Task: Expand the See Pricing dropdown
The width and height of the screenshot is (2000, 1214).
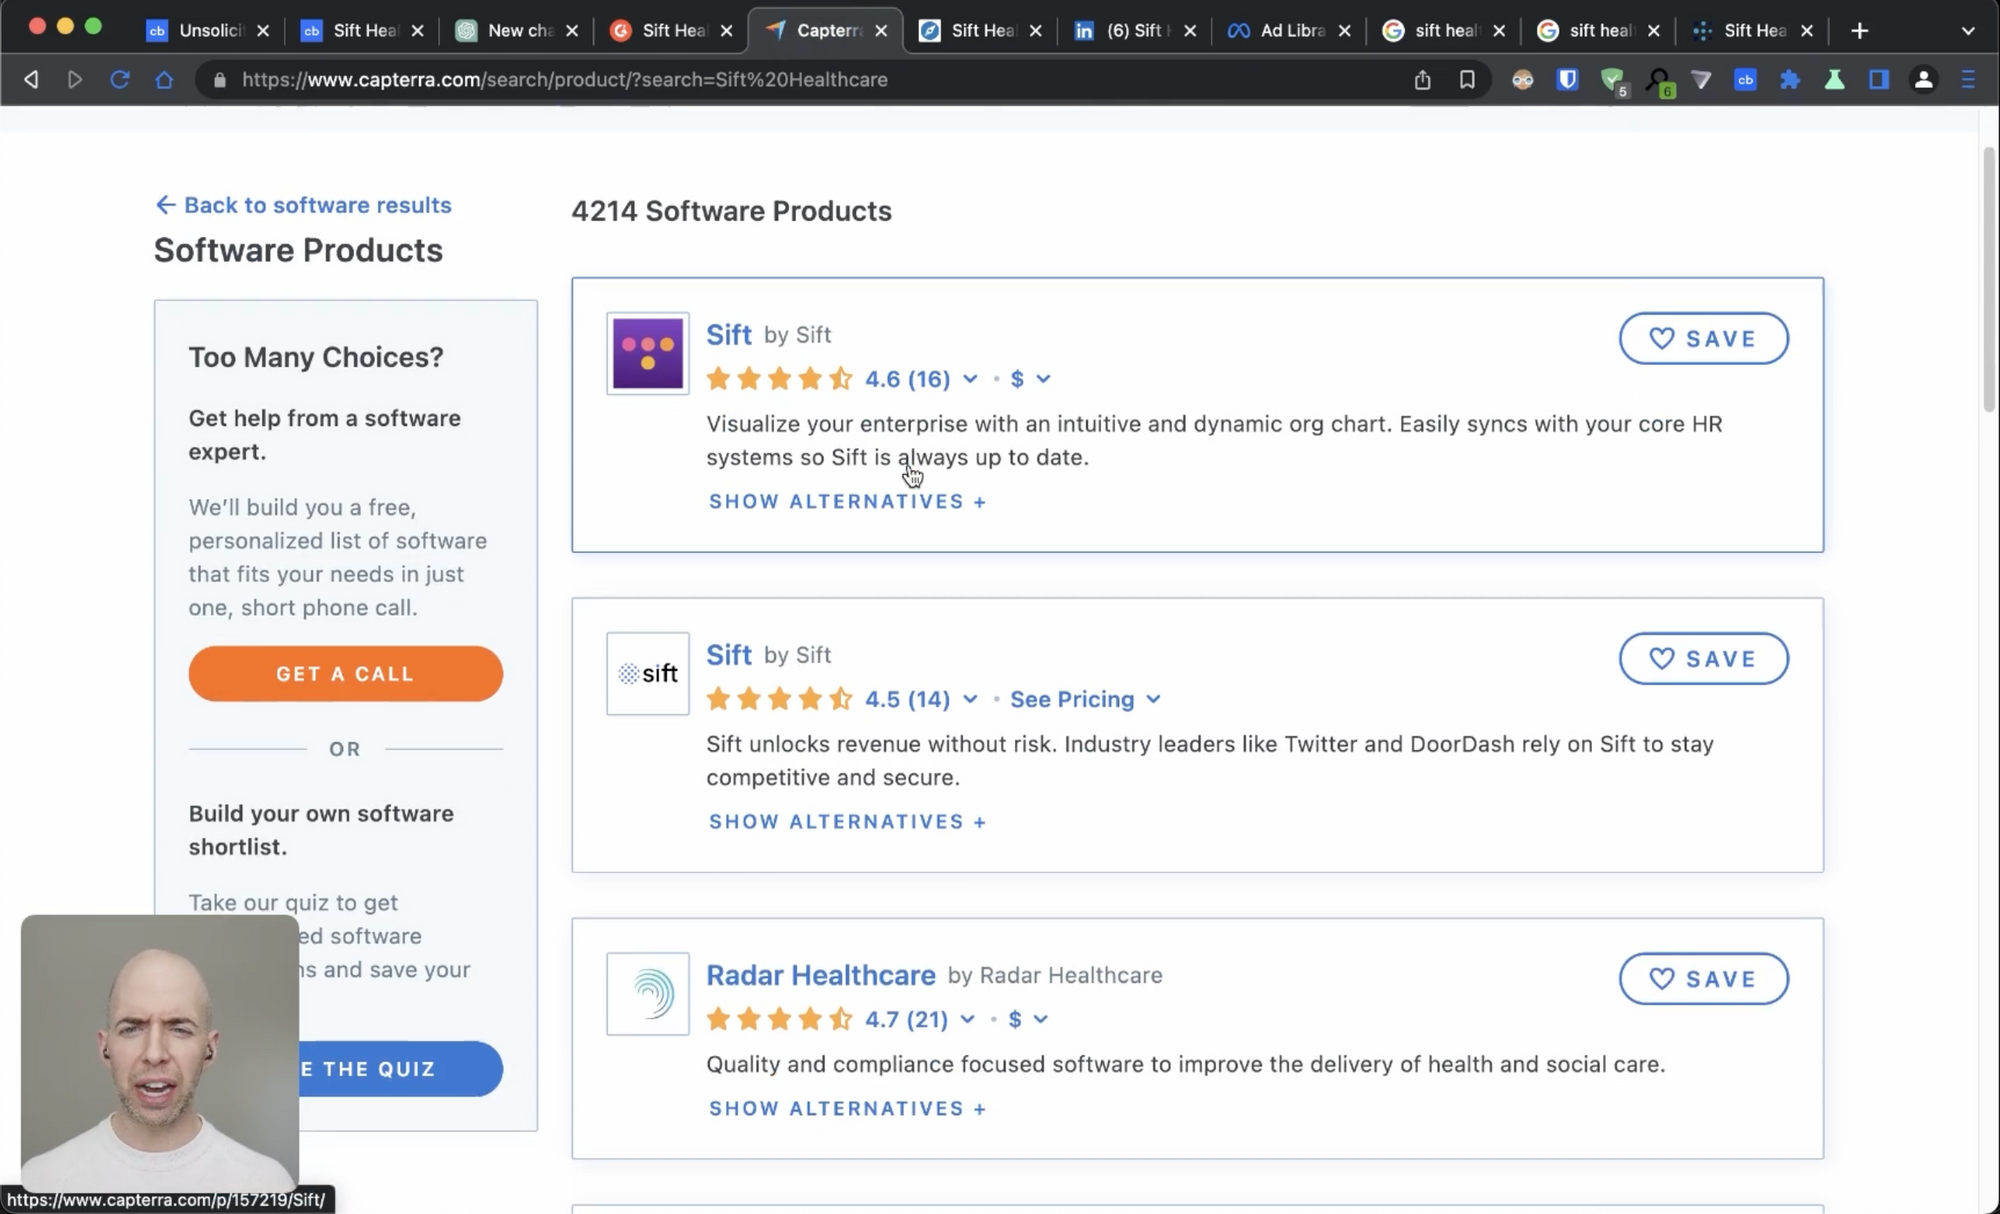Action: click(x=1085, y=699)
